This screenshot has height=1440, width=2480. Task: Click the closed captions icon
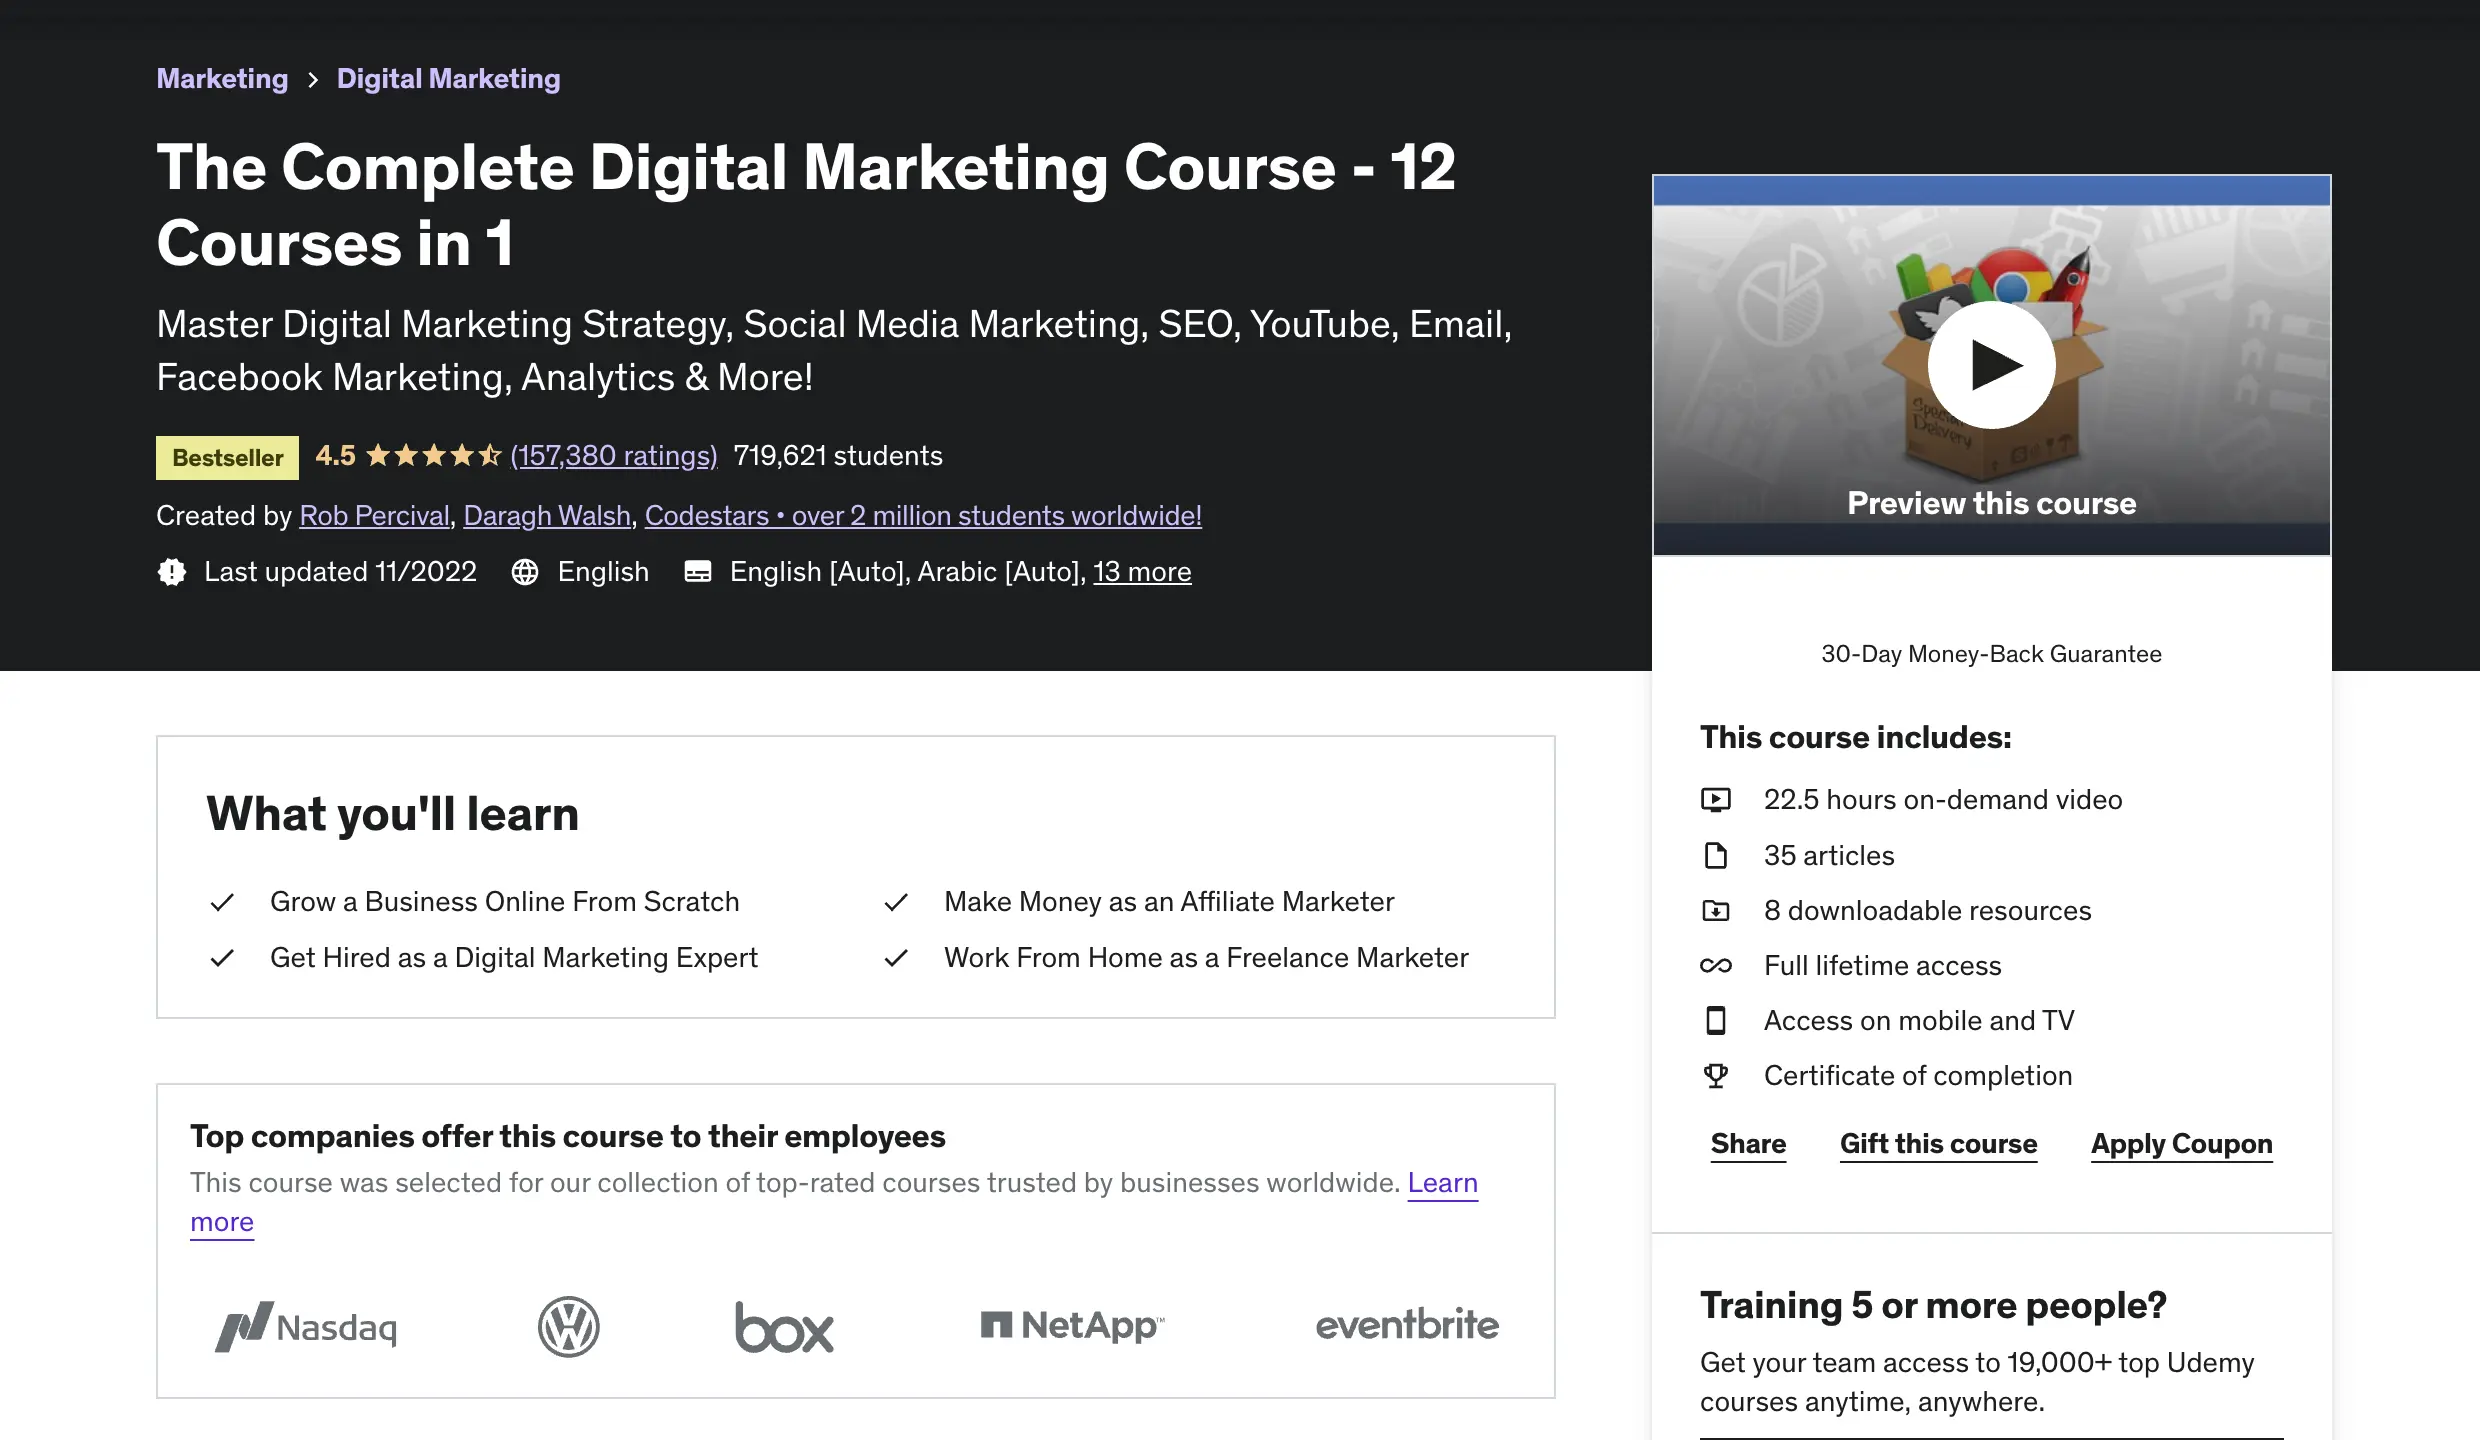pyautogui.click(x=697, y=572)
